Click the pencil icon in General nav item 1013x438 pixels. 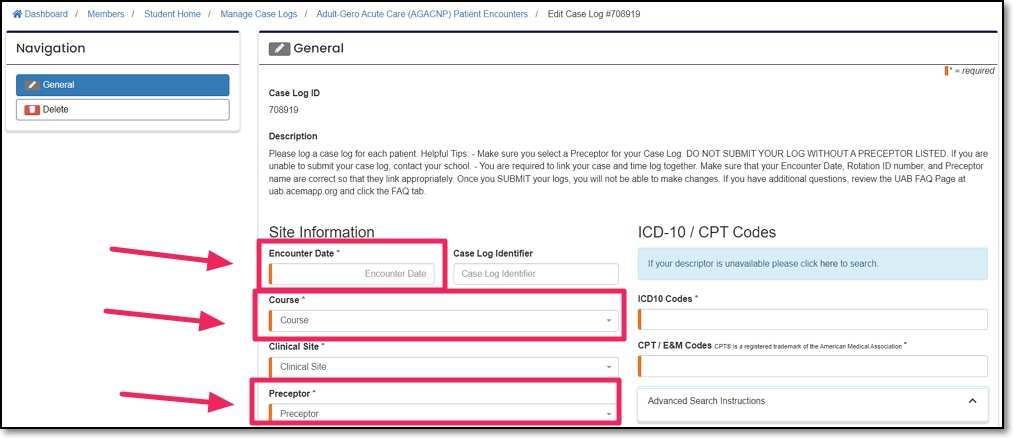[x=32, y=85]
